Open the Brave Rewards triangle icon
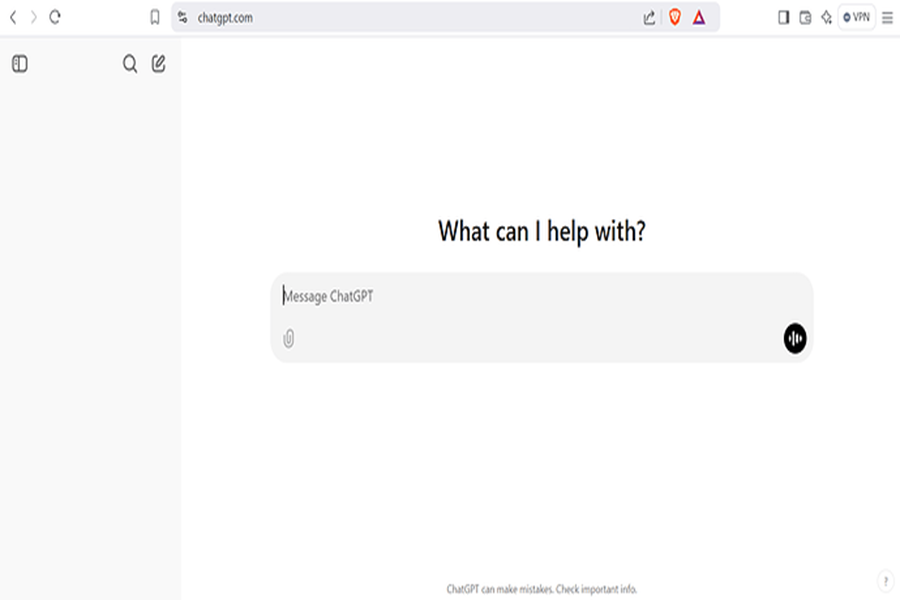 click(699, 17)
